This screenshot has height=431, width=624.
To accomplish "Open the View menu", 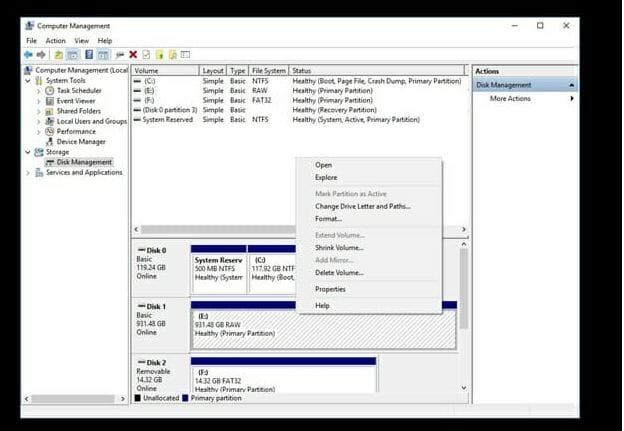I will pyautogui.click(x=82, y=41).
